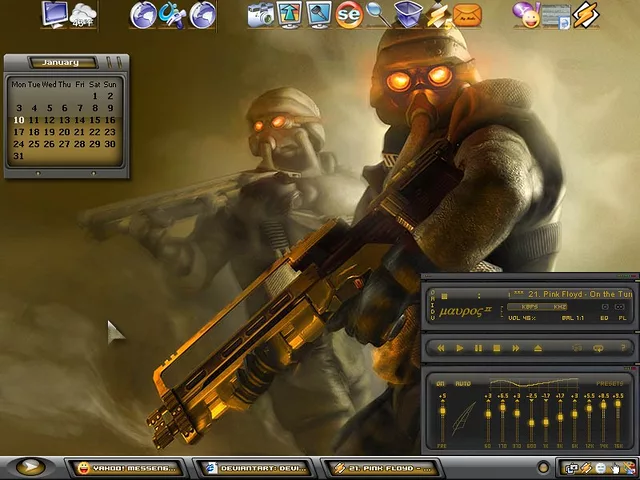Open the blue figure dock icon
This screenshot has height=480, width=640.
(x=172, y=15)
